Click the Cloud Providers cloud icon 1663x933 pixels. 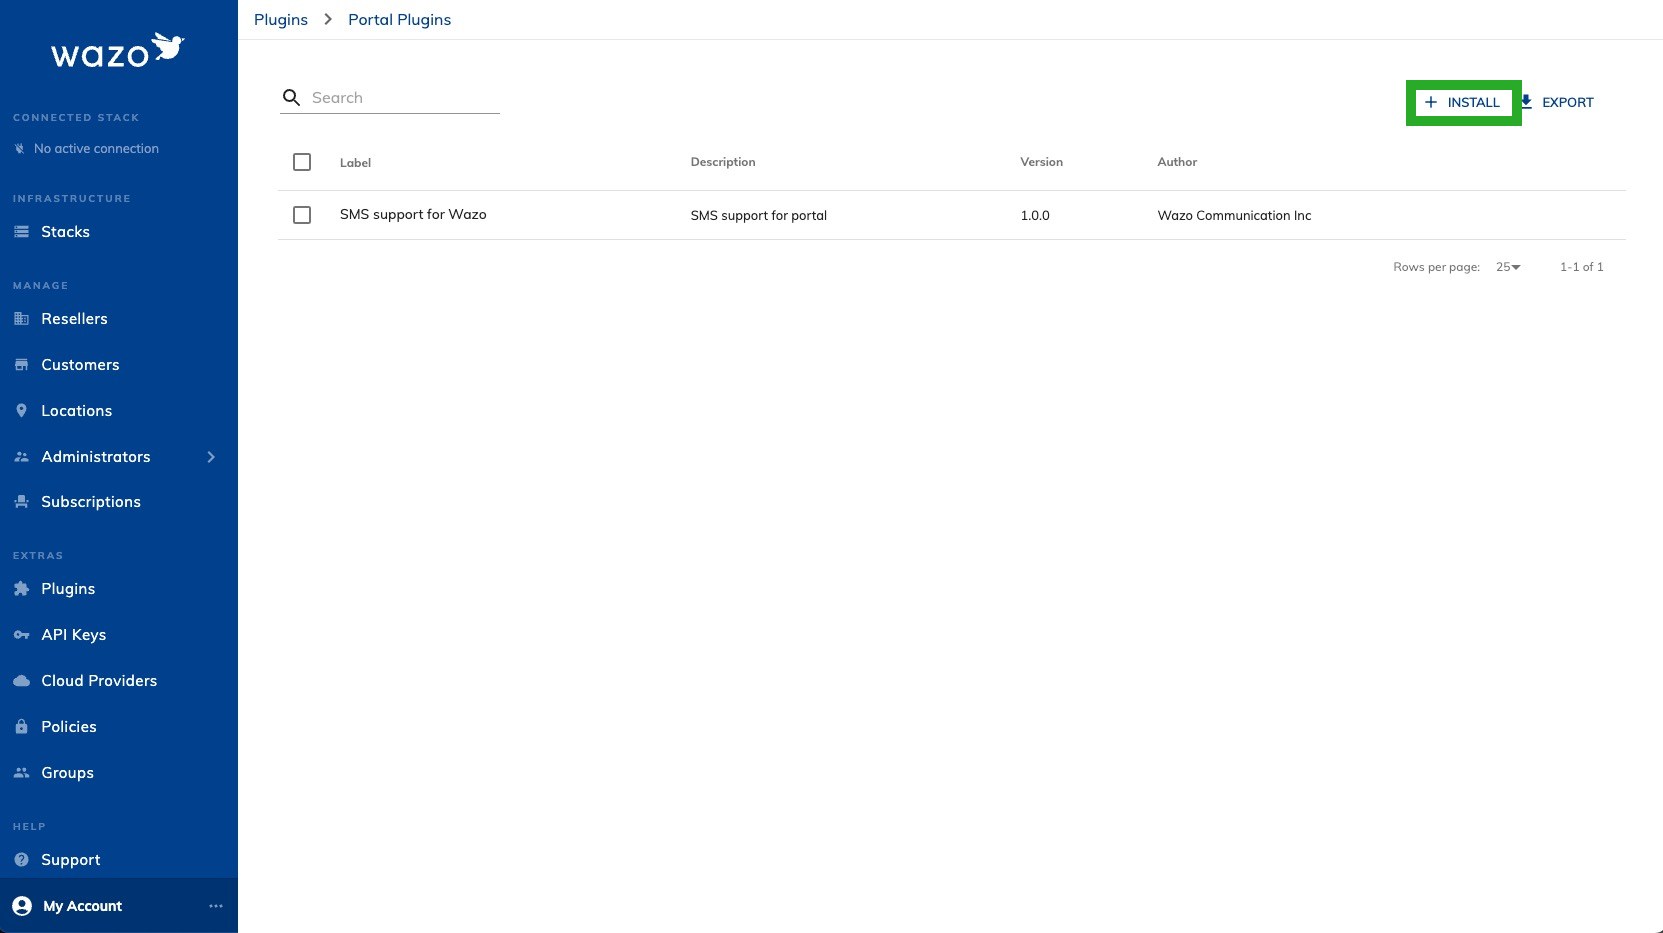click(x=21, y=681)
